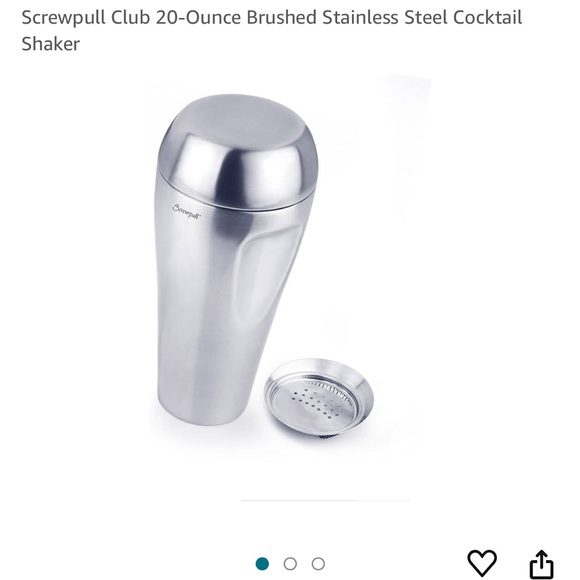Tap the round strainer cap in photo
This screenshot has height=580, width=580.
point(319,399)
